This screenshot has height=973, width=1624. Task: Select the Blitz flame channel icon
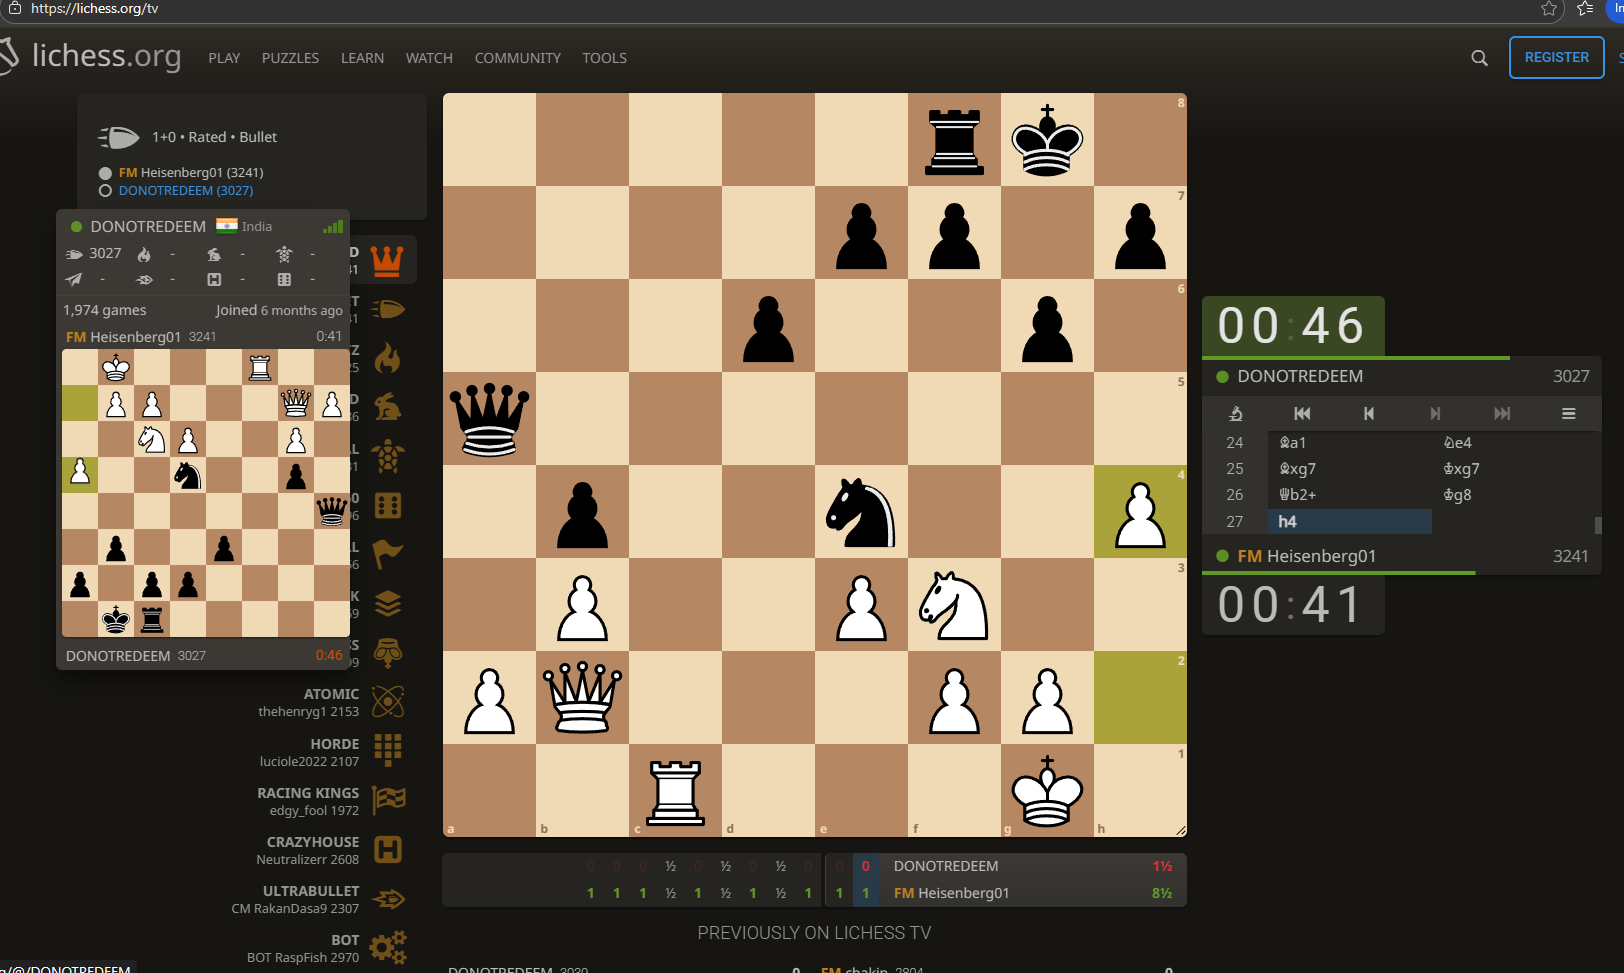[387, 358]
